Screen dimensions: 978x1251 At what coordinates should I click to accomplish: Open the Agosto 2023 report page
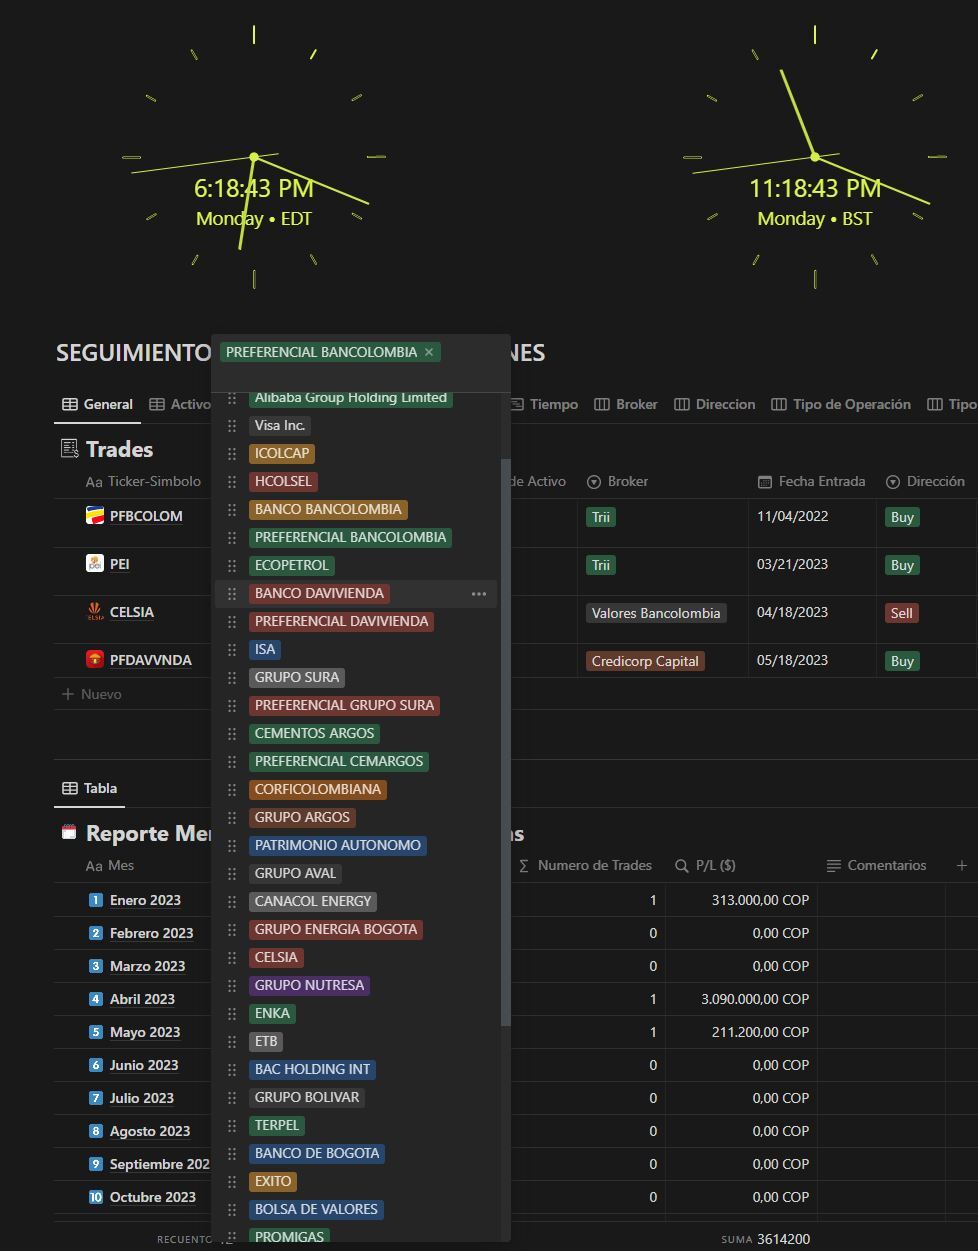[x=150, y=1131]
